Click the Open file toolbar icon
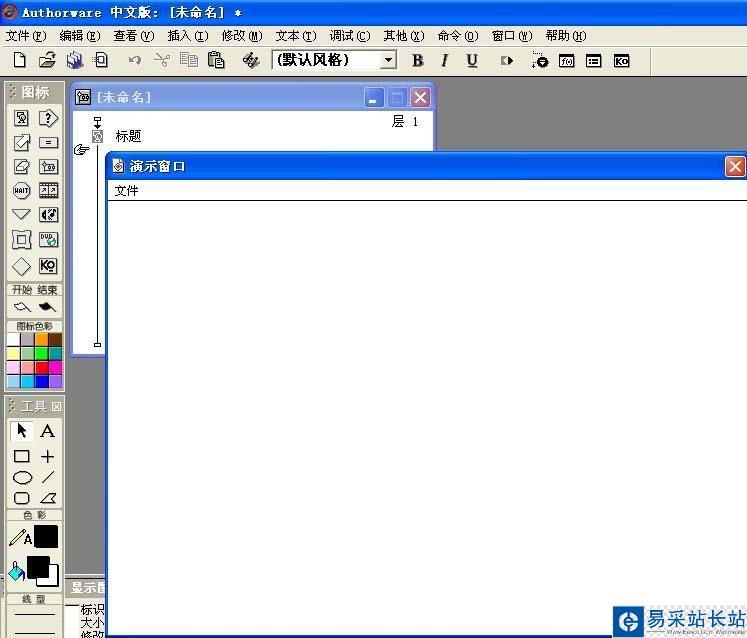 pos(47,61)
